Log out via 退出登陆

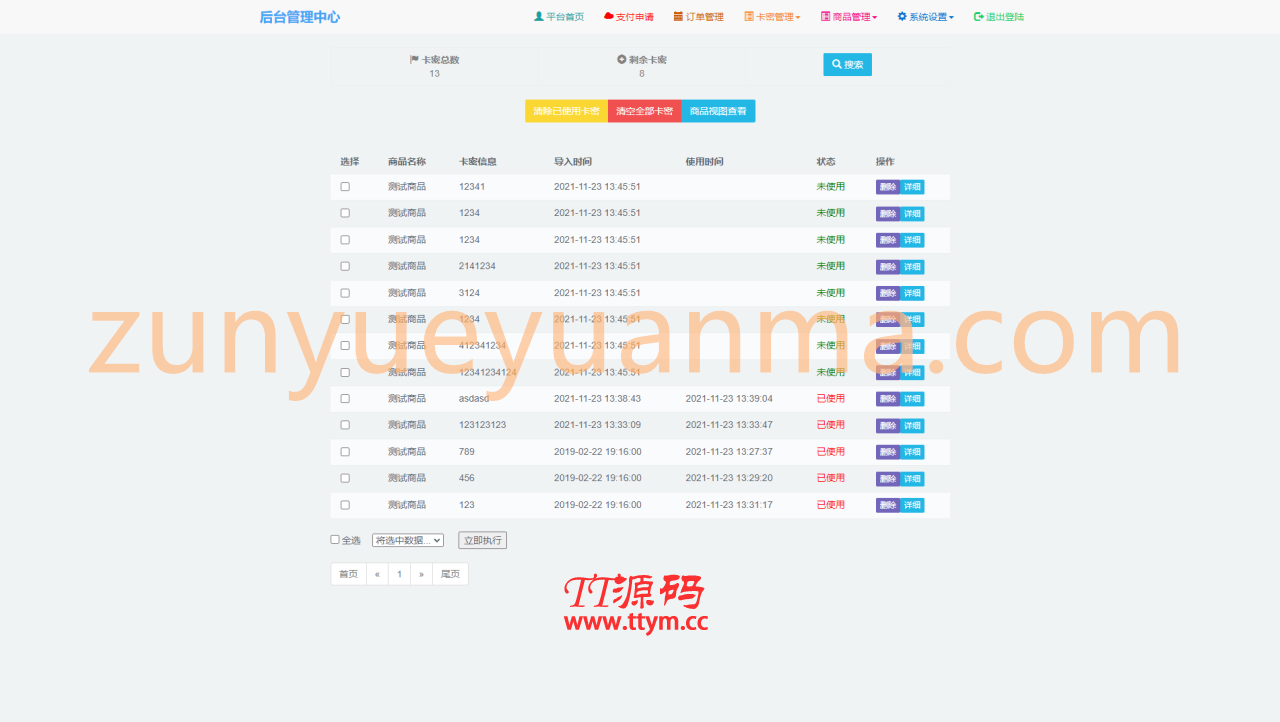click(x=999, y=17)
